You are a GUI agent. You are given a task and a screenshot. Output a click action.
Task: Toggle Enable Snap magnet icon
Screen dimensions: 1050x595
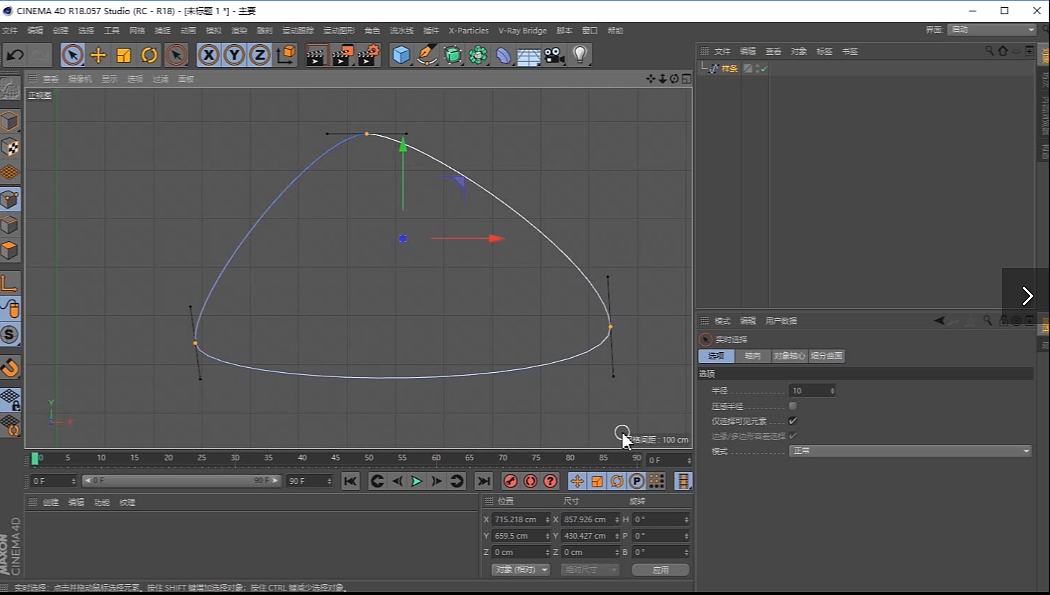click(10, 367)
